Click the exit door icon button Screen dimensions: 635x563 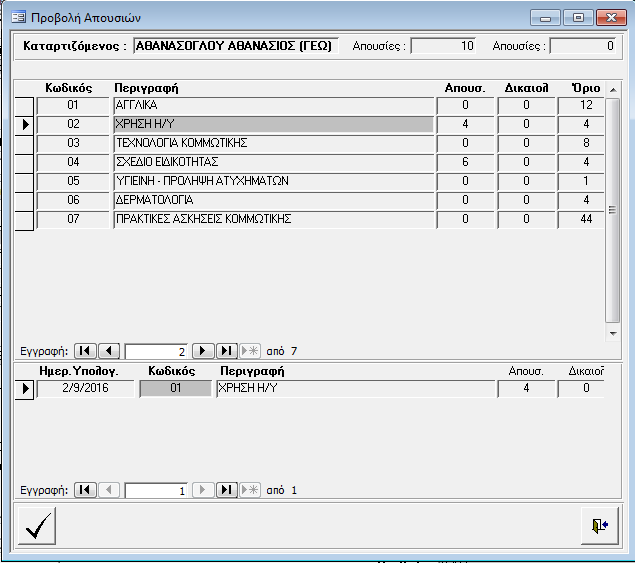pos(599,526)
